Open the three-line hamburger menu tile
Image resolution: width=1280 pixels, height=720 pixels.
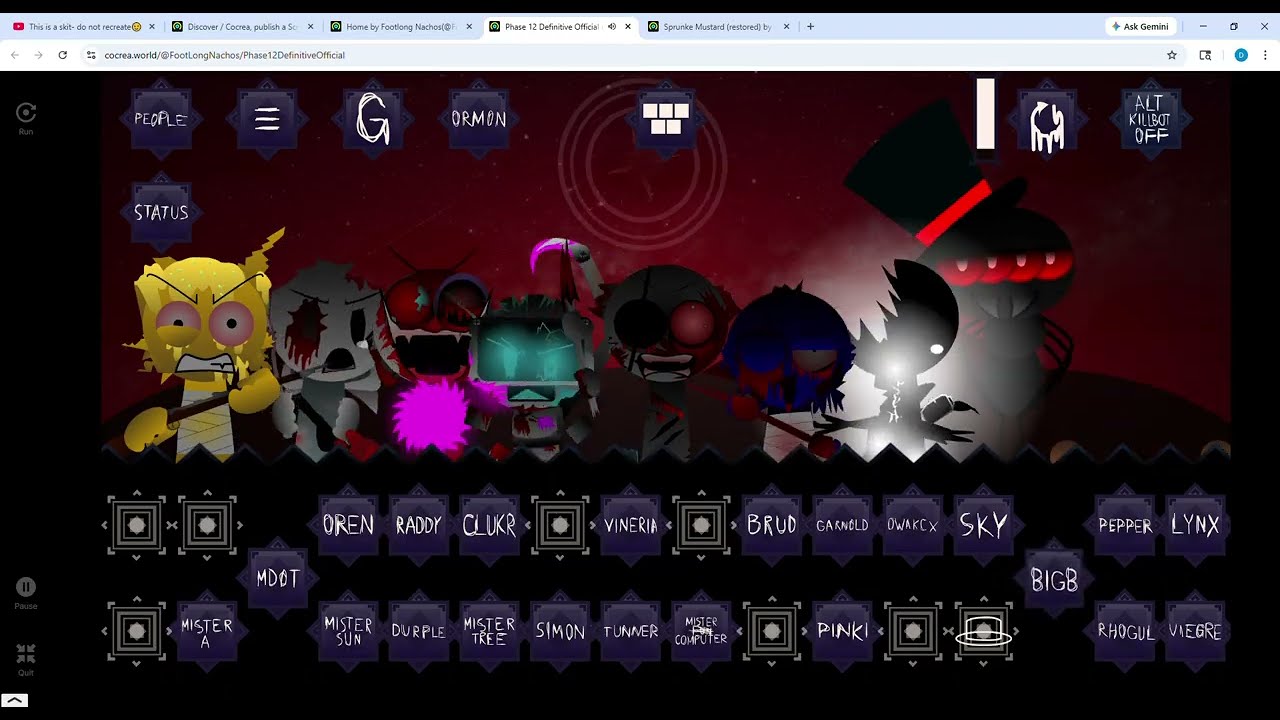coord(266,119)
